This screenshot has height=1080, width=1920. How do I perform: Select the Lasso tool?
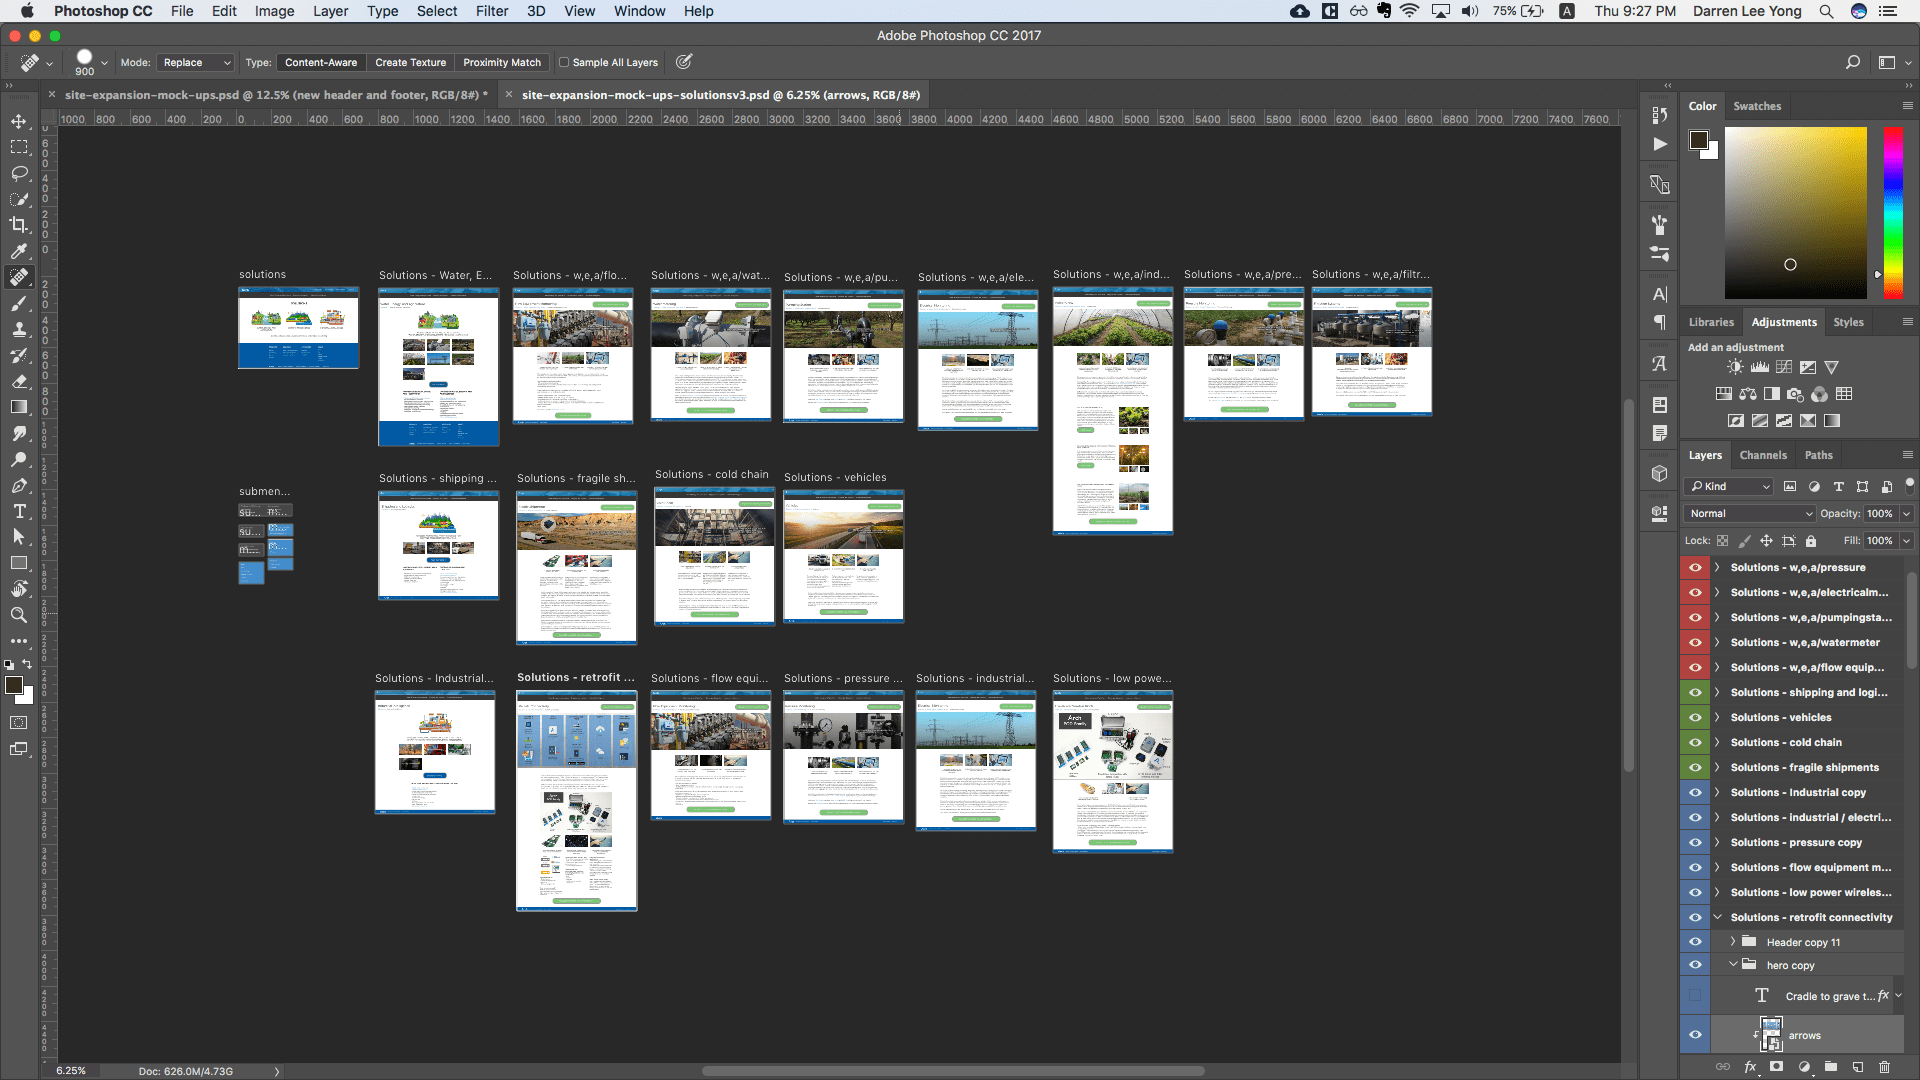[x=19, y=173]
